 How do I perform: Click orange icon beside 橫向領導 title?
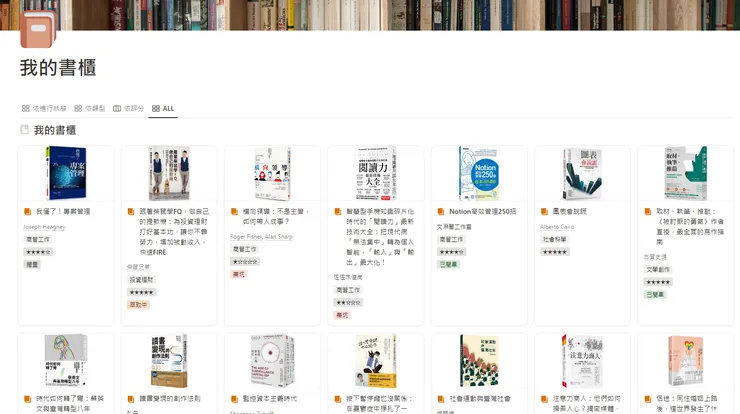coord(234,211)
